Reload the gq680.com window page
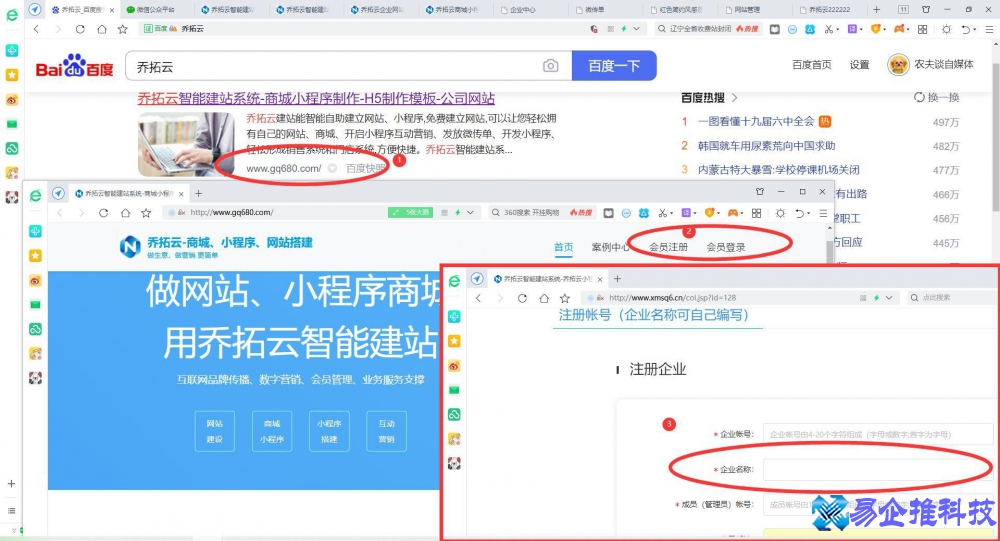This screenshot has height=541, width=1000. tap(103, 212)
